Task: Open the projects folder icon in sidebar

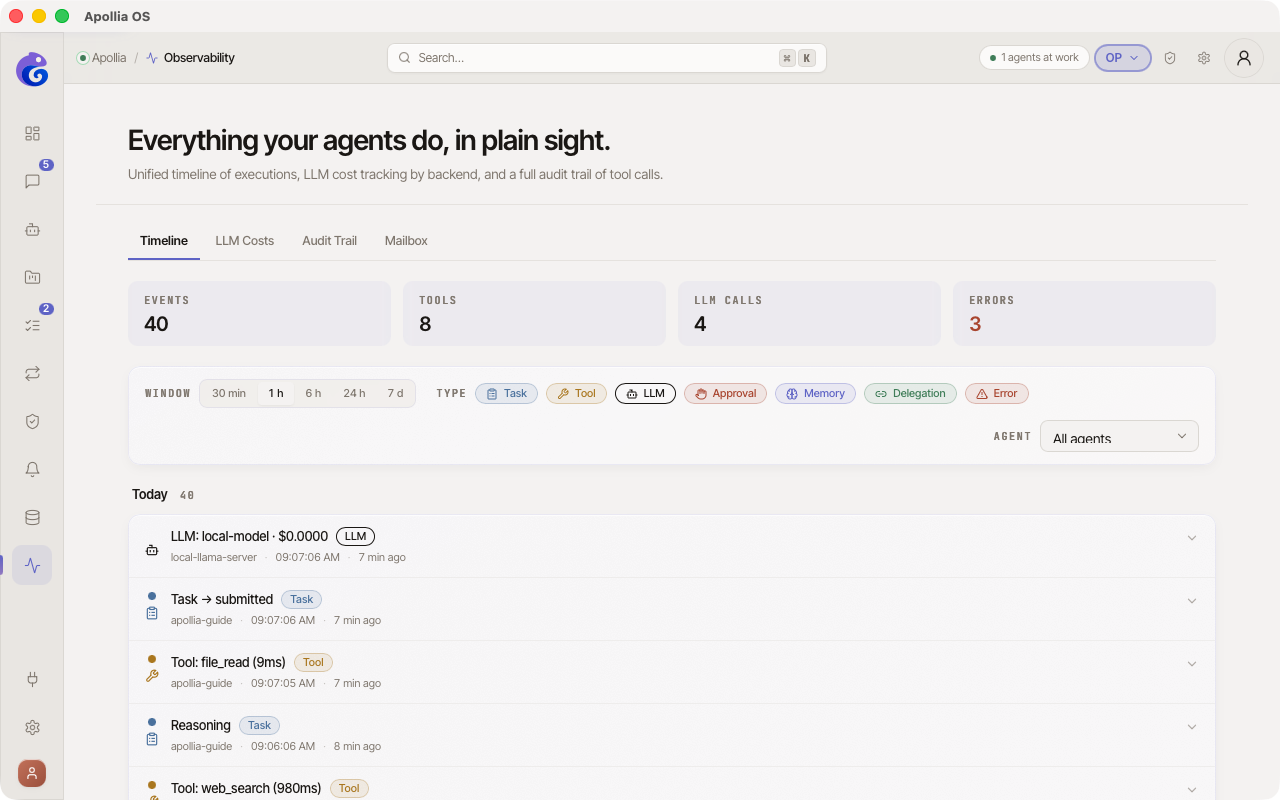Action: 32,277
